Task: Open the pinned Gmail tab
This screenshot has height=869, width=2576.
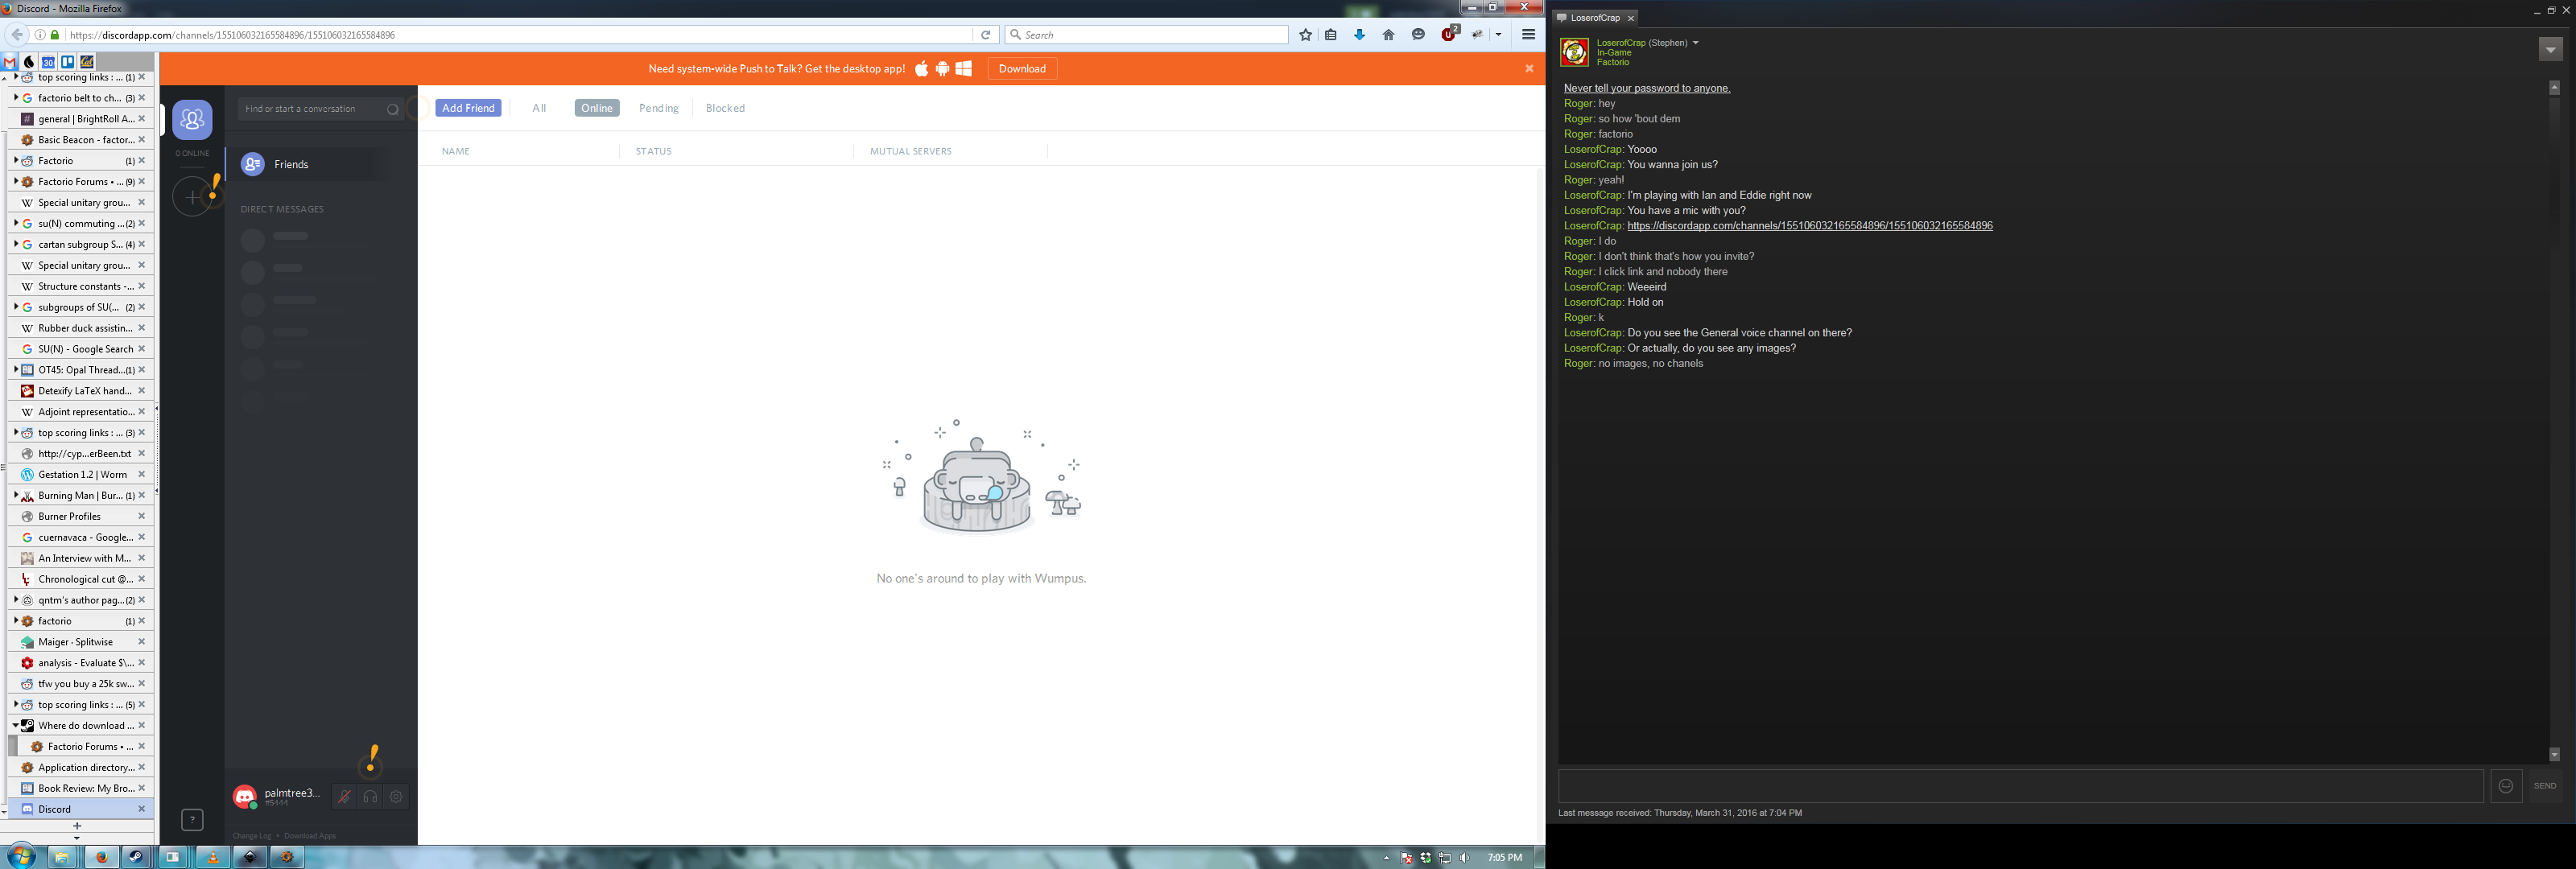Action: click(10, 62)
